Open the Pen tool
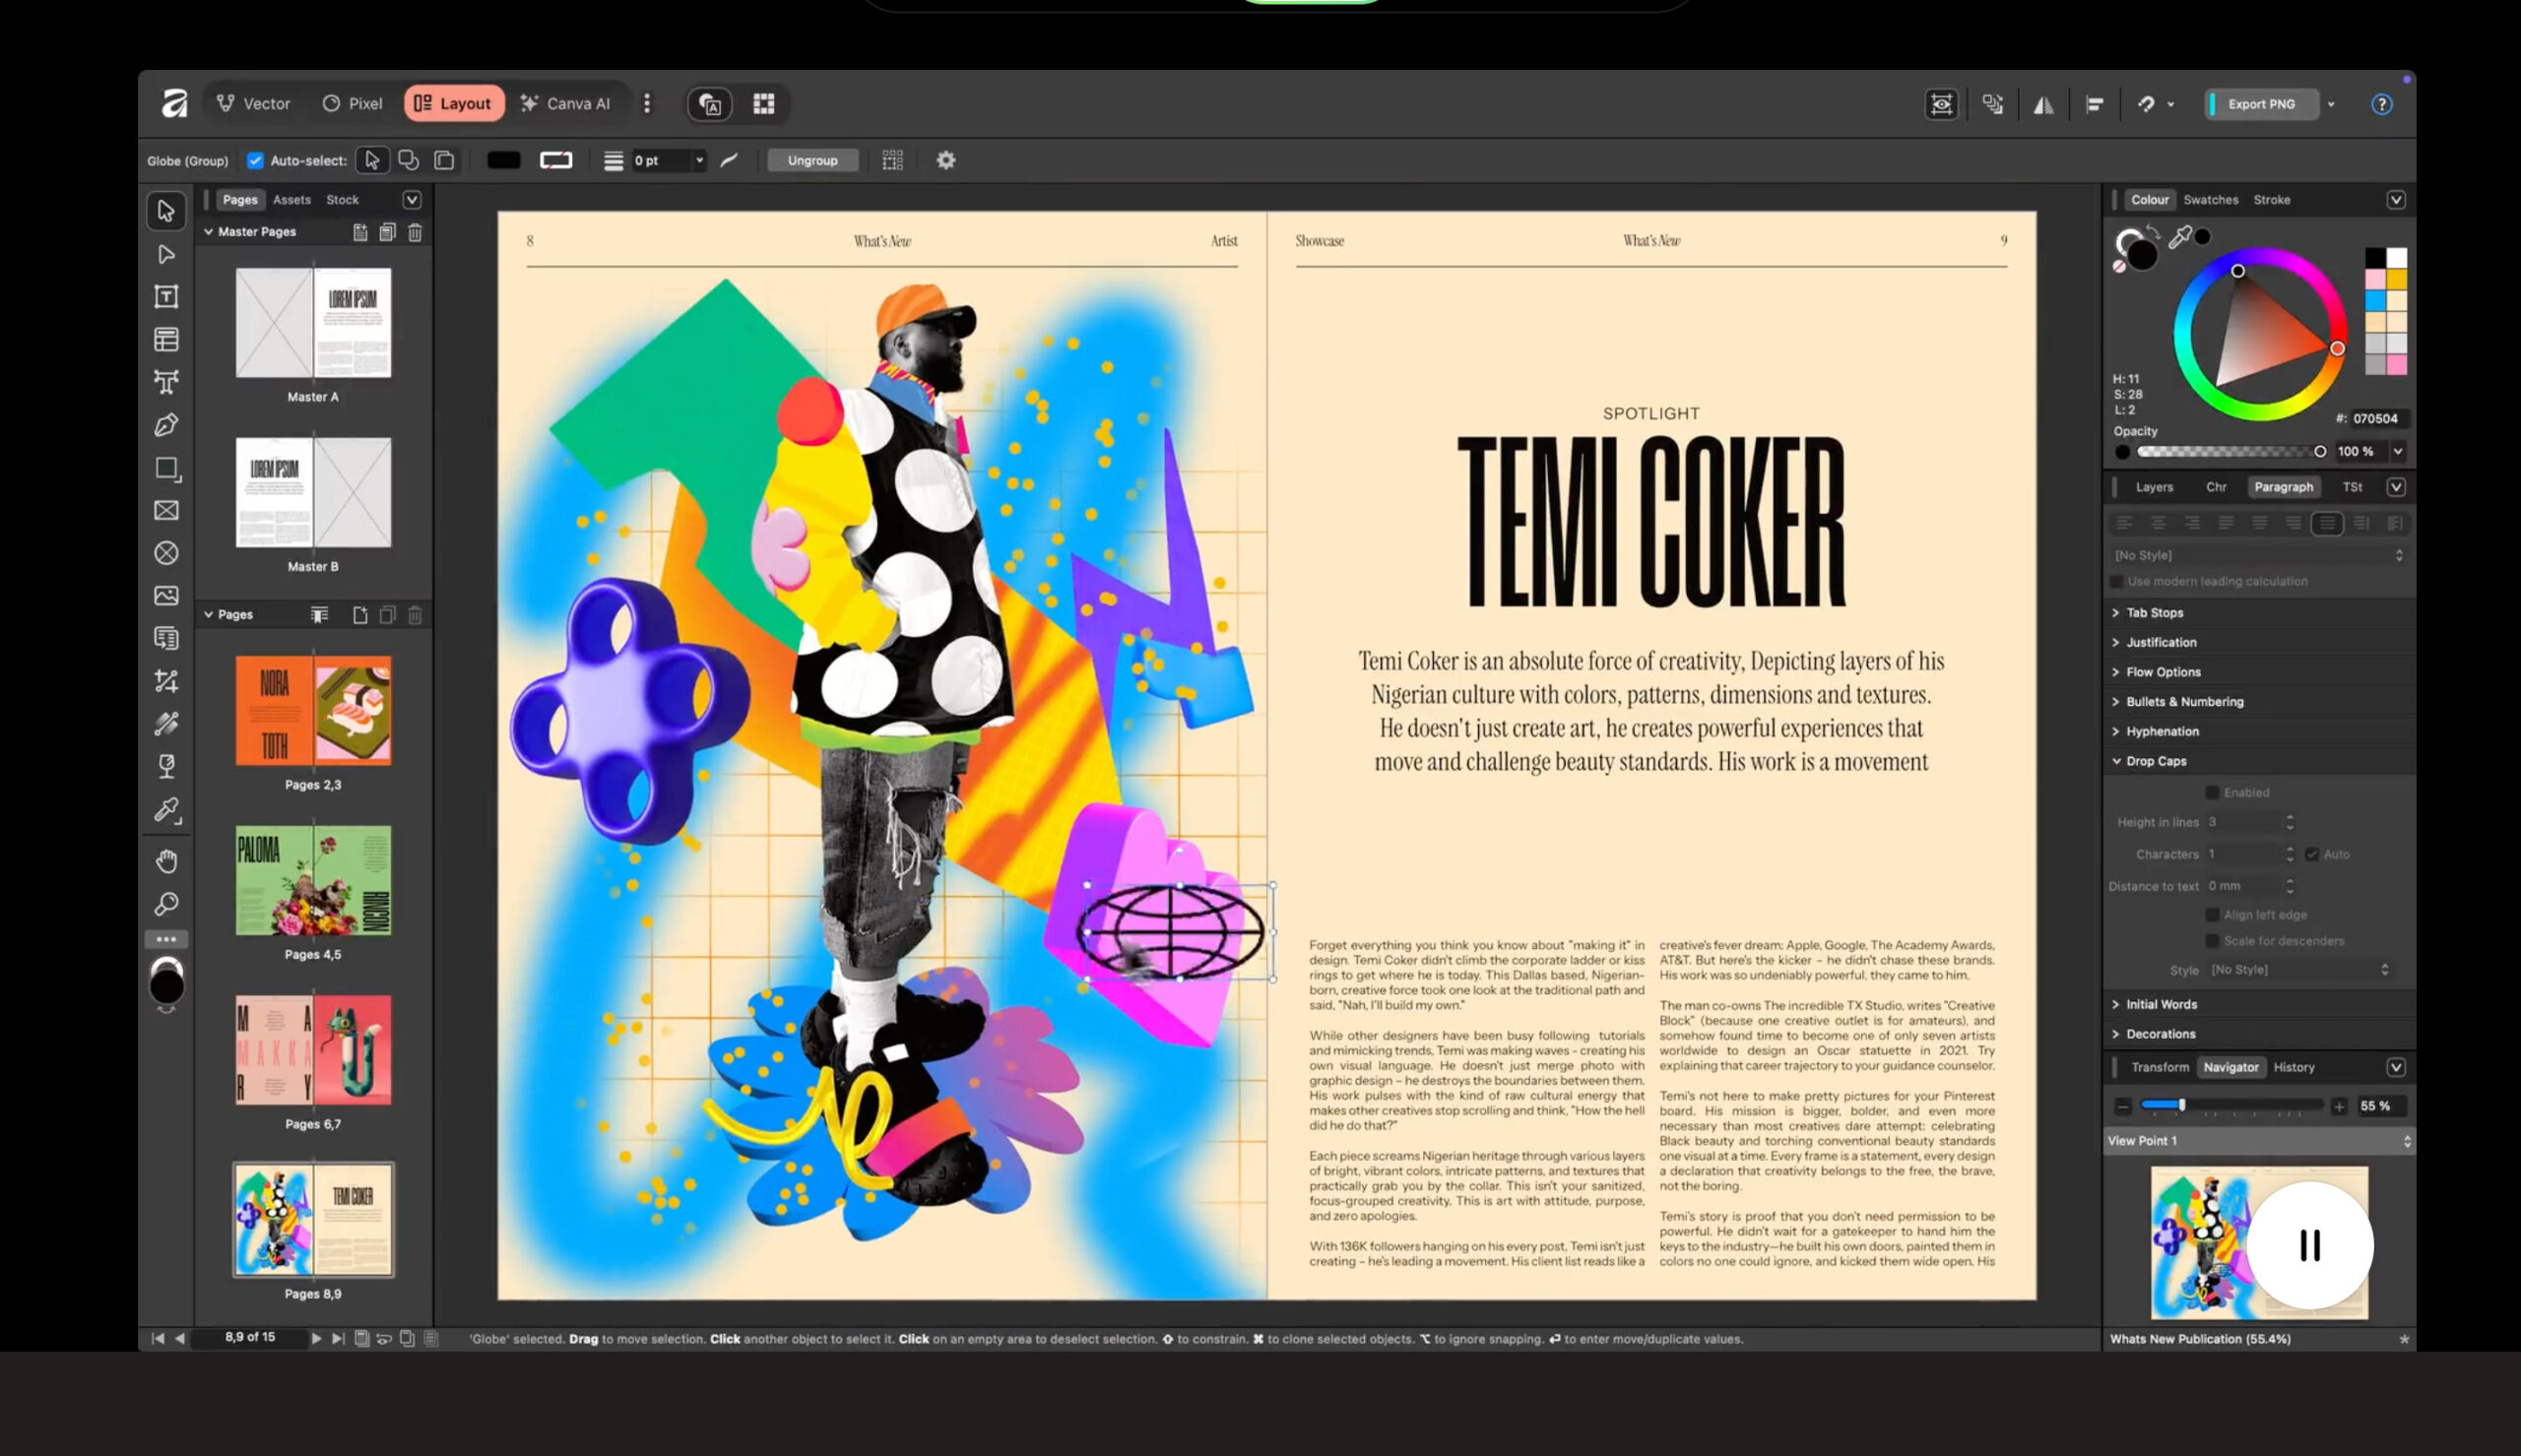The image size is (2521, 1456). (x=167, y=425)
